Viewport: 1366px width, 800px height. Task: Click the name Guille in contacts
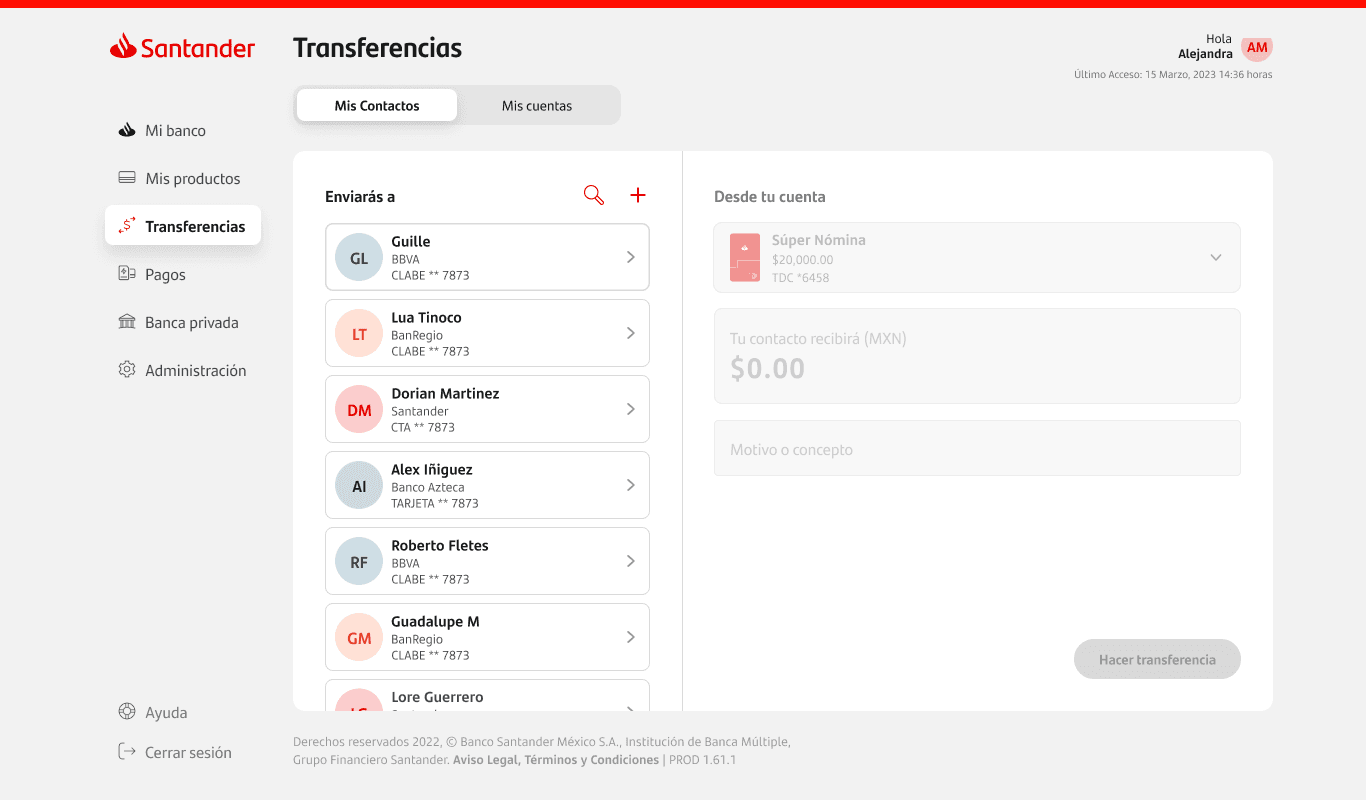point(411,241)
